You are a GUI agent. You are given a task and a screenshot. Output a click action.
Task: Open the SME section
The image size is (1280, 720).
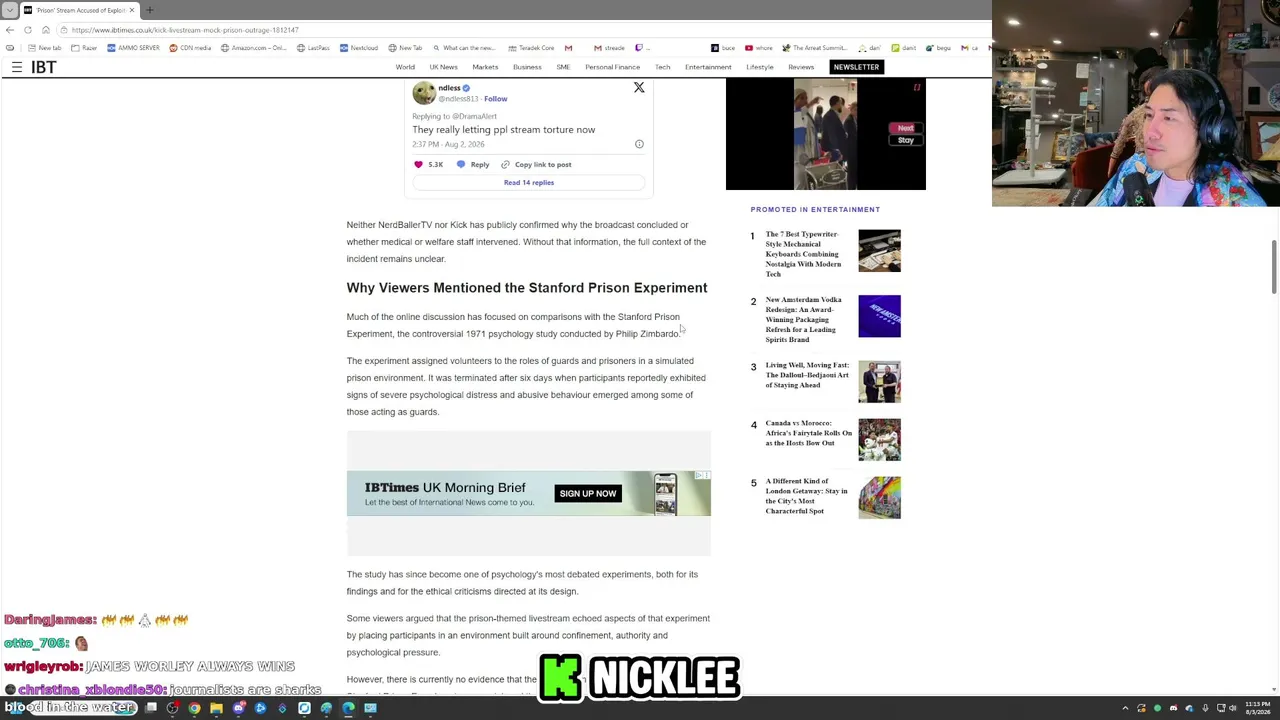click(x=563, y=67)
